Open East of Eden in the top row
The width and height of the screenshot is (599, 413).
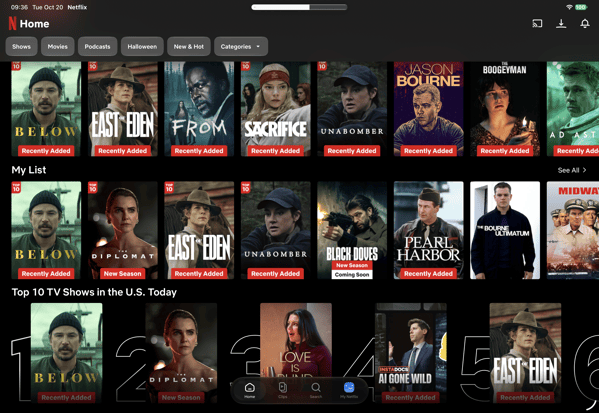[123, 109]
